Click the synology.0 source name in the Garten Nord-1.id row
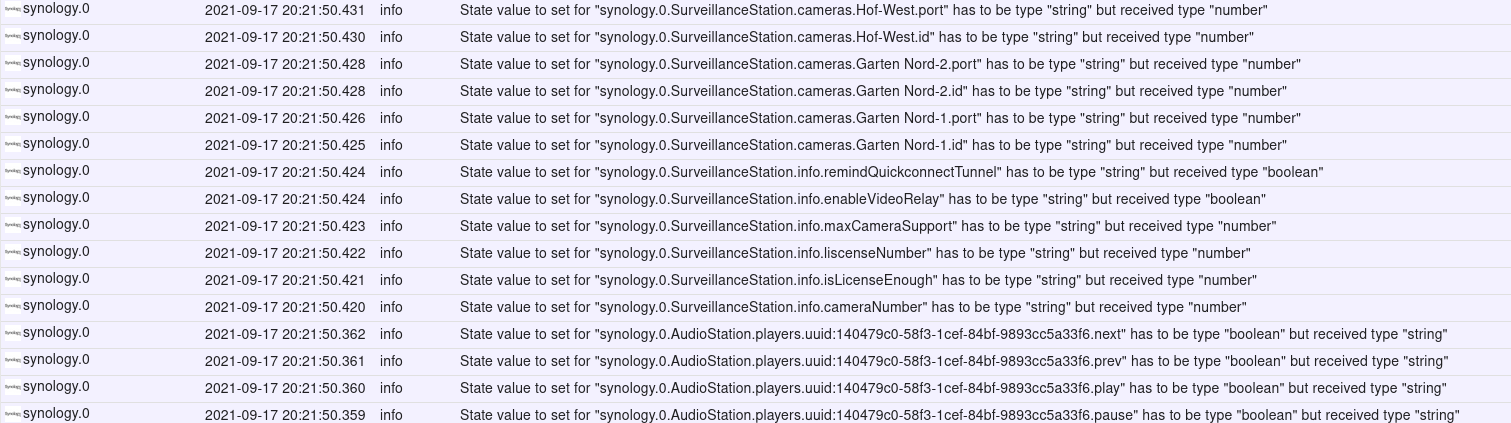This screenshot has width=1511, height=423. click(x=56, y=144)
